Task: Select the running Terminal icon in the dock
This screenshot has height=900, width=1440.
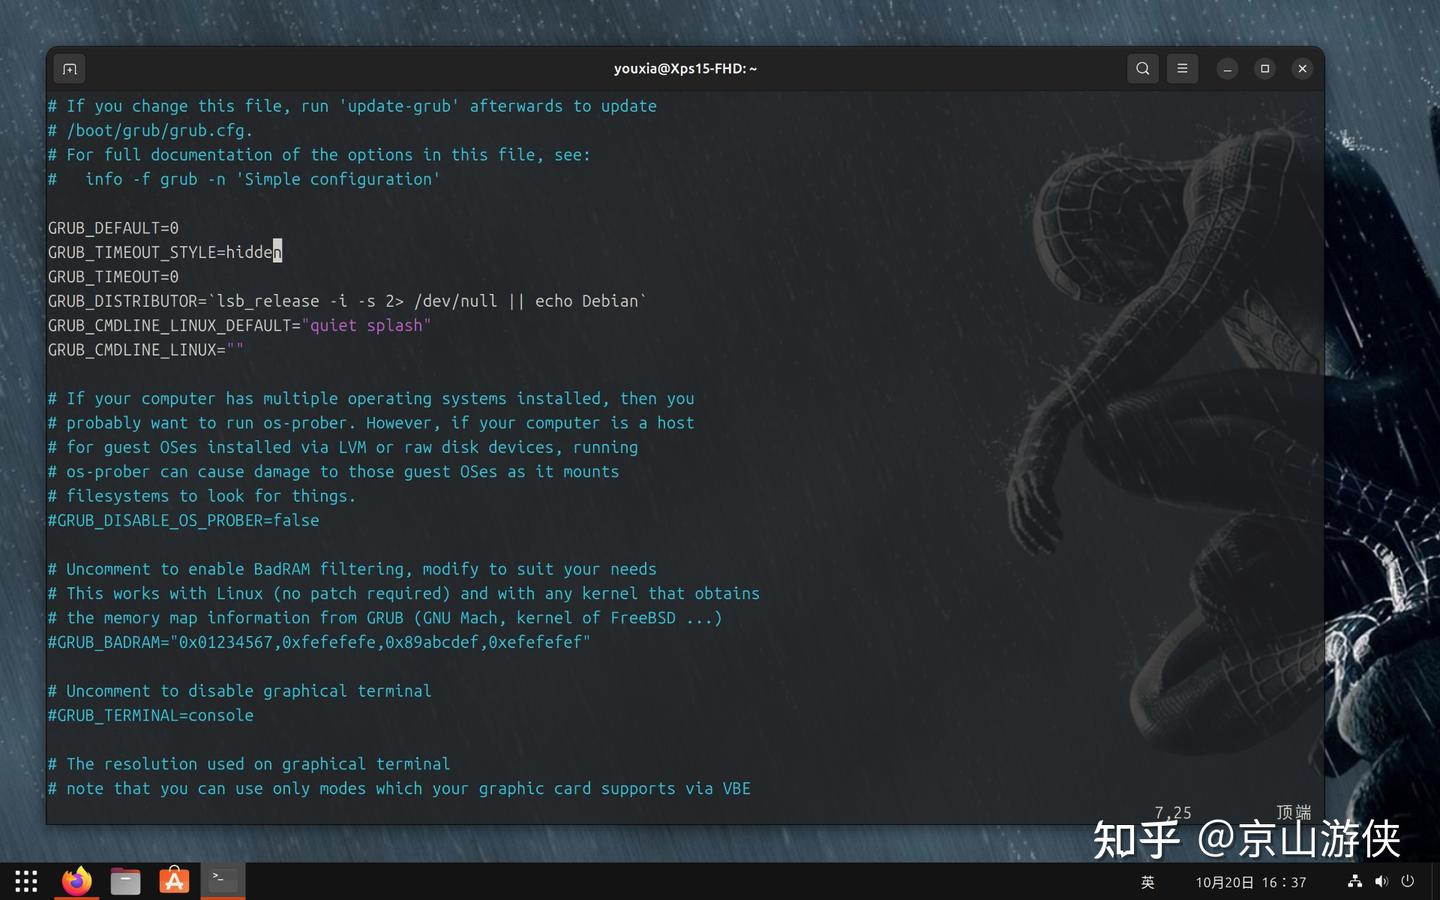Action: point(222,881)
